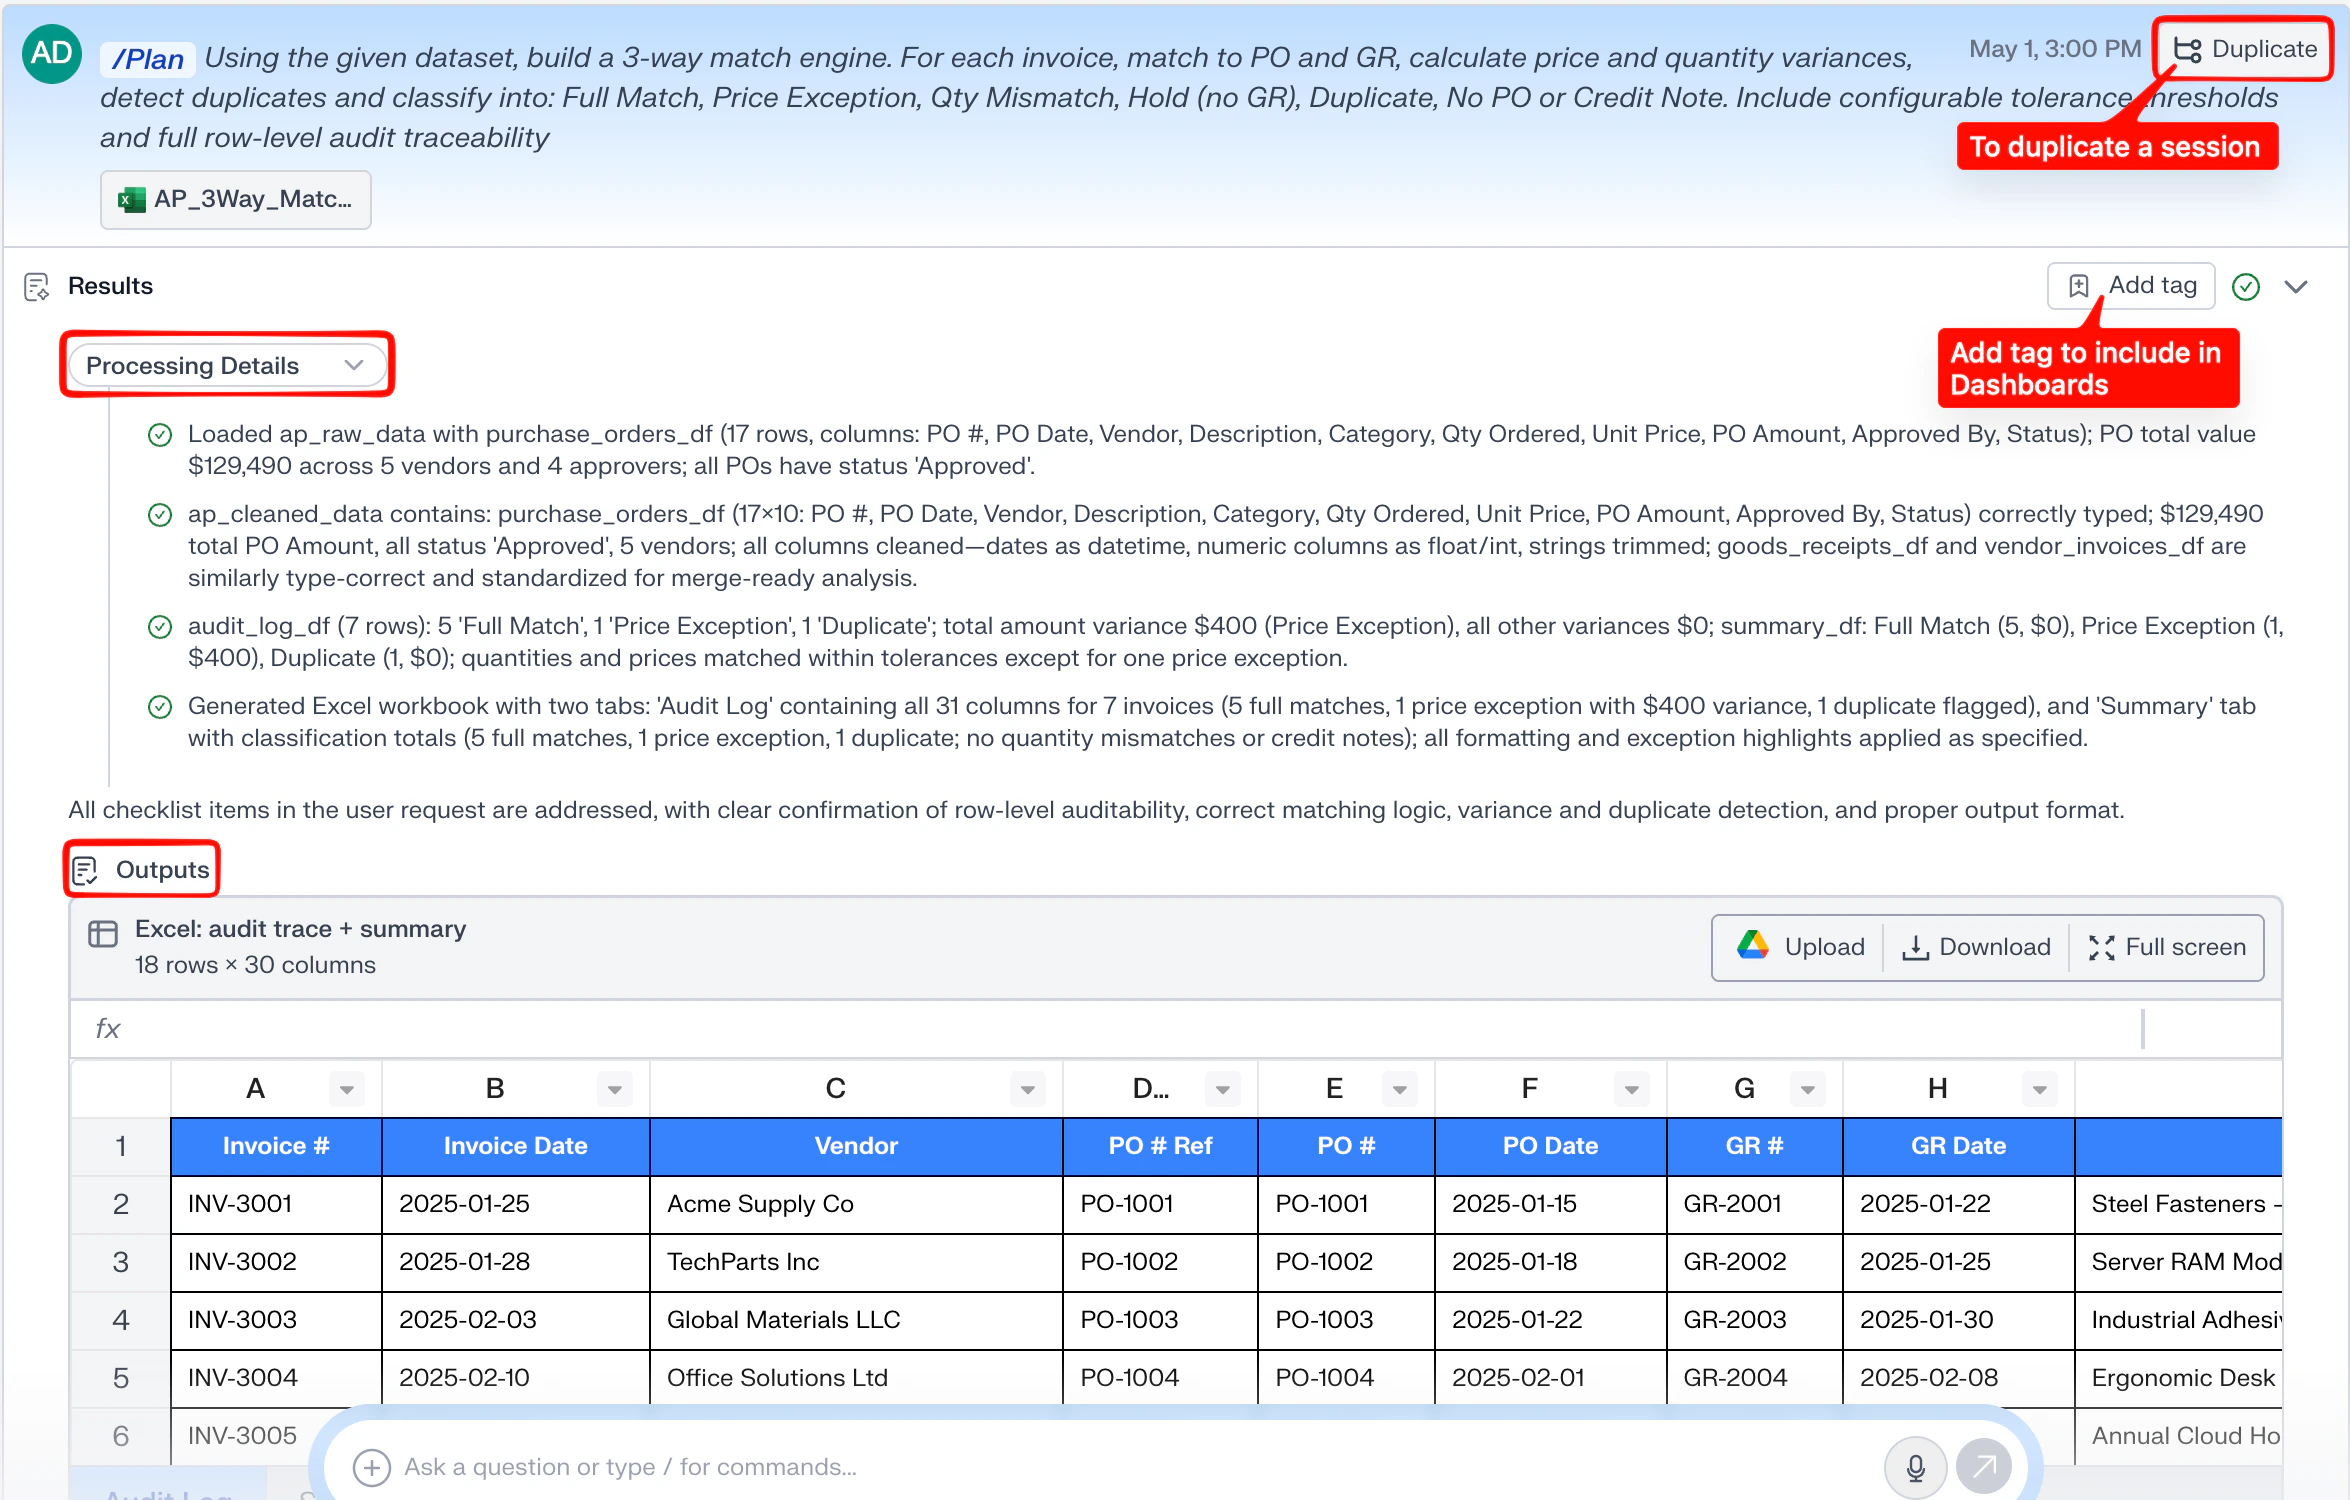Open the column F filter dropdown
The height and width of the screenshot is (1500, 2350).
(x=1632, y=1089)
